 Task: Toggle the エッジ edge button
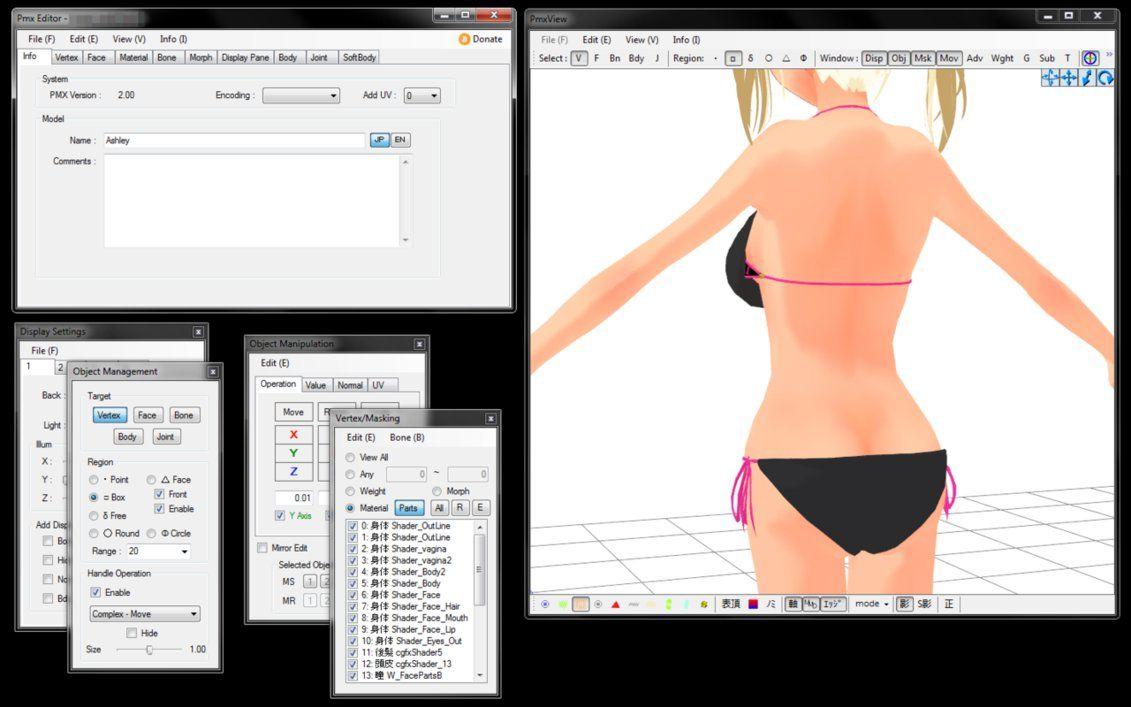click(832, 605)
